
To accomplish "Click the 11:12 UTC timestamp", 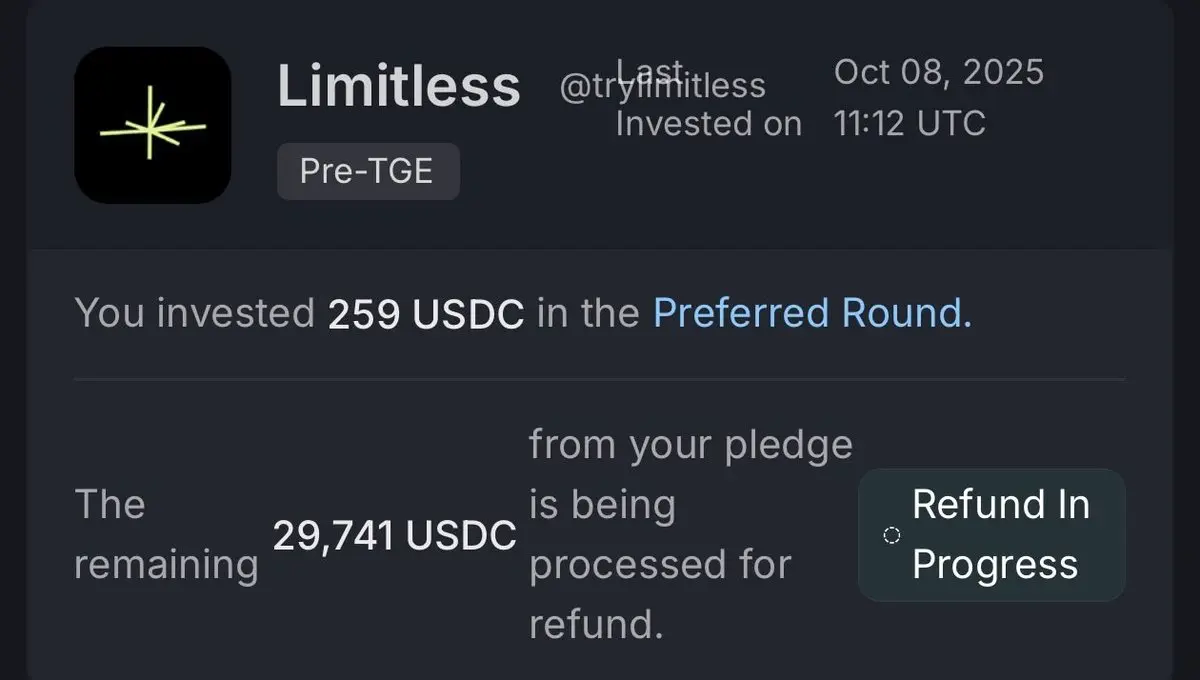I will click(x=909, y=123).
